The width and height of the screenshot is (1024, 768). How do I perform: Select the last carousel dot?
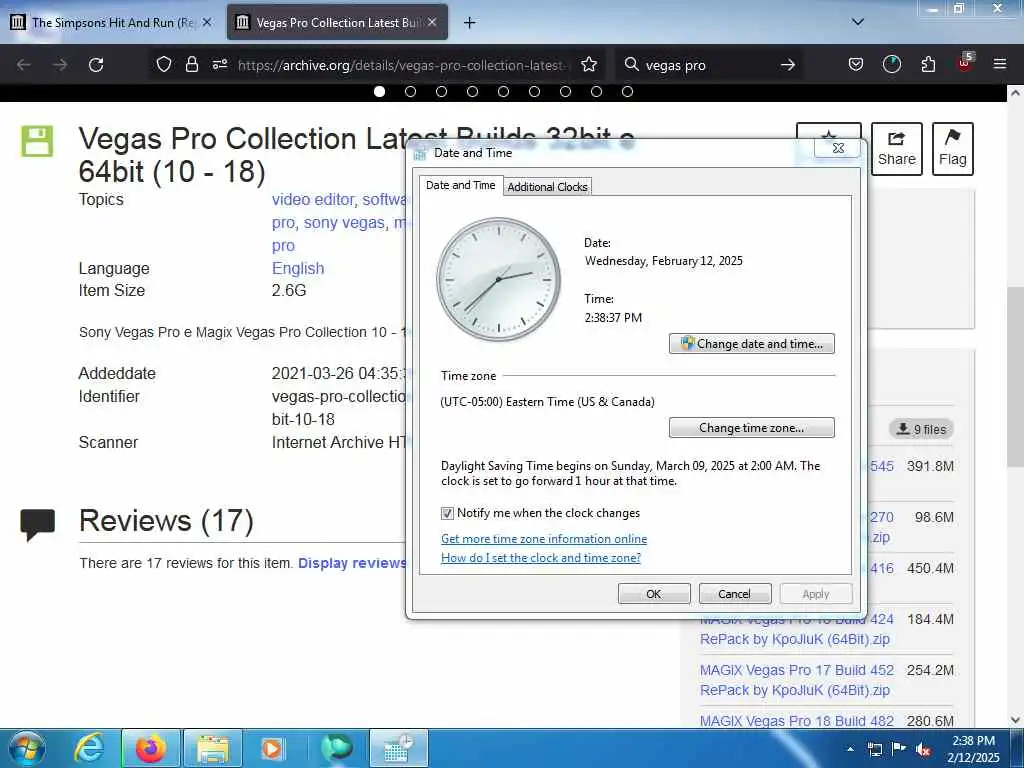tap(627, 91)
